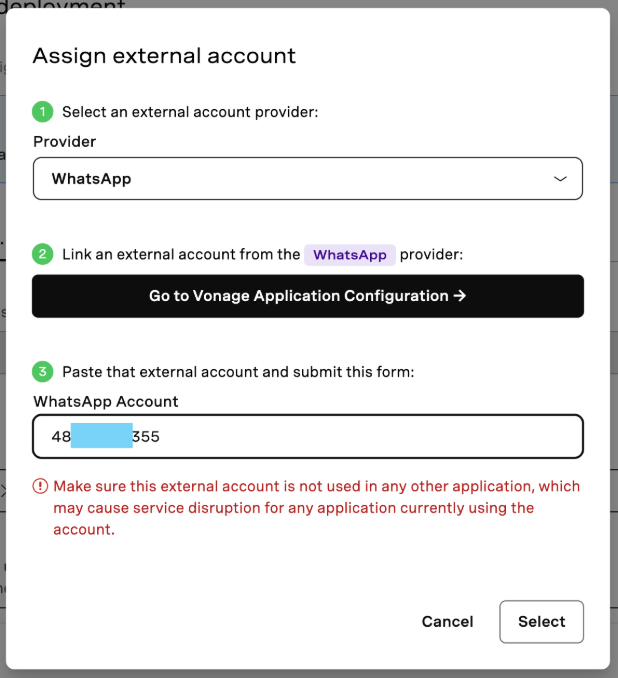
Task: Open the Provider combo box showing WhatsApp
Action: pyautogui.click(x=308, y=179)
